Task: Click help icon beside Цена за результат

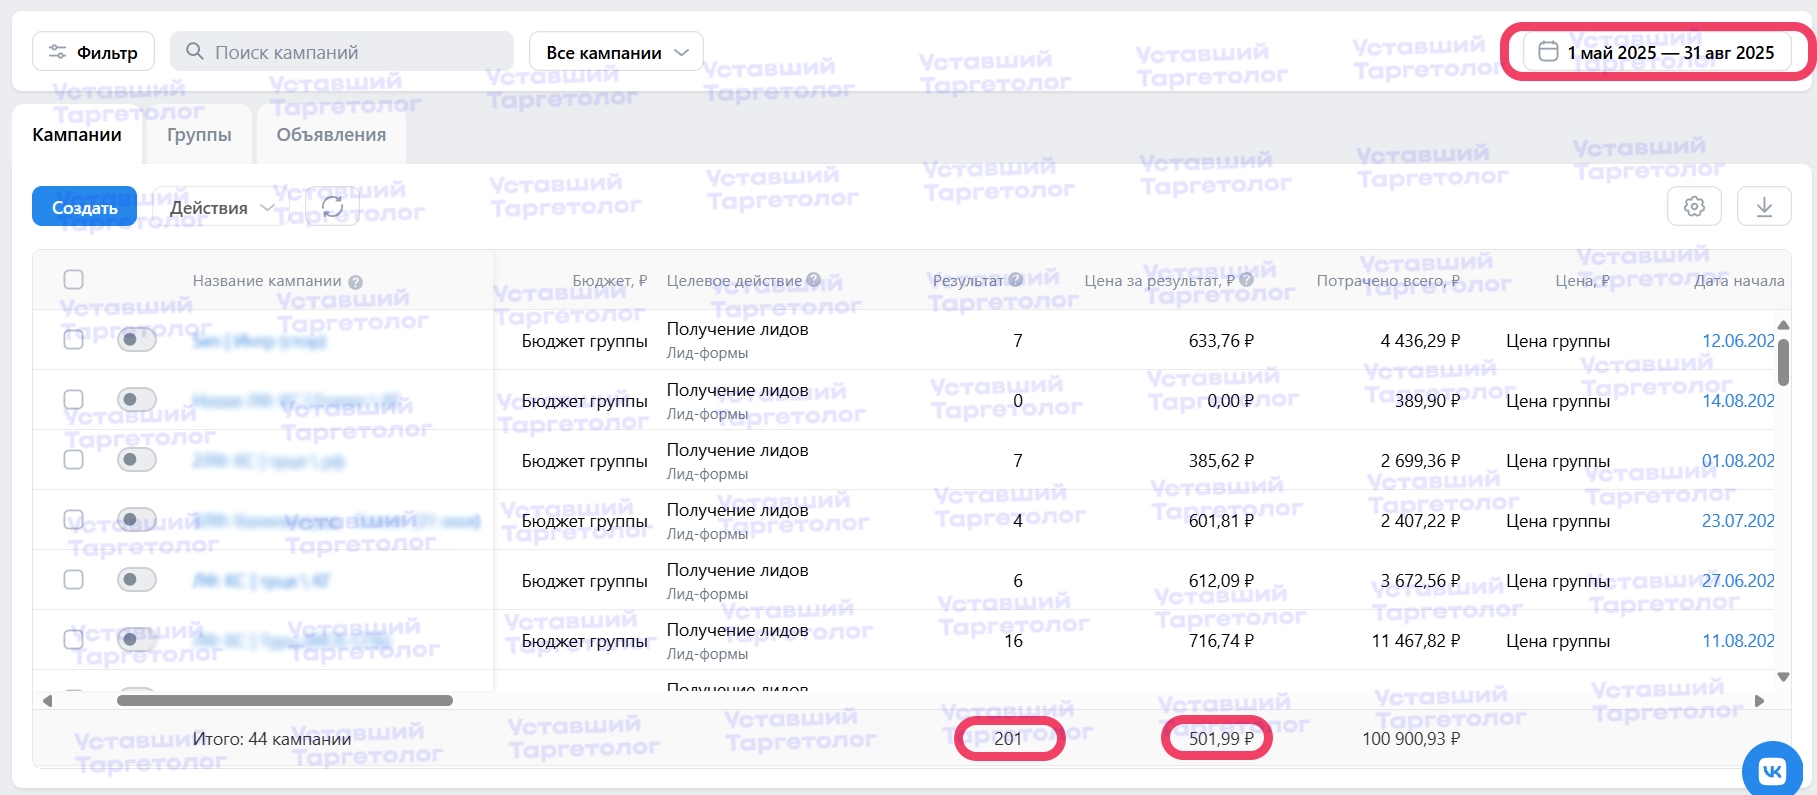Action: click(1247, 280)
